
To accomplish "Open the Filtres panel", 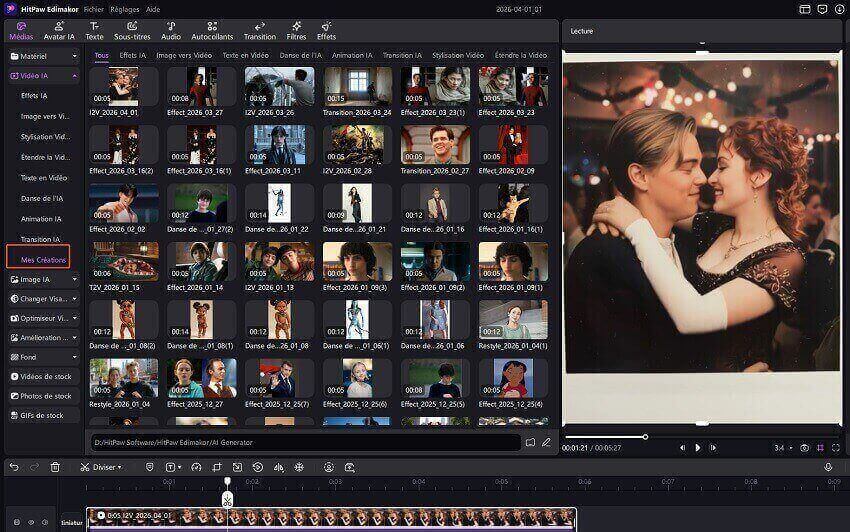I will [294, 30].
